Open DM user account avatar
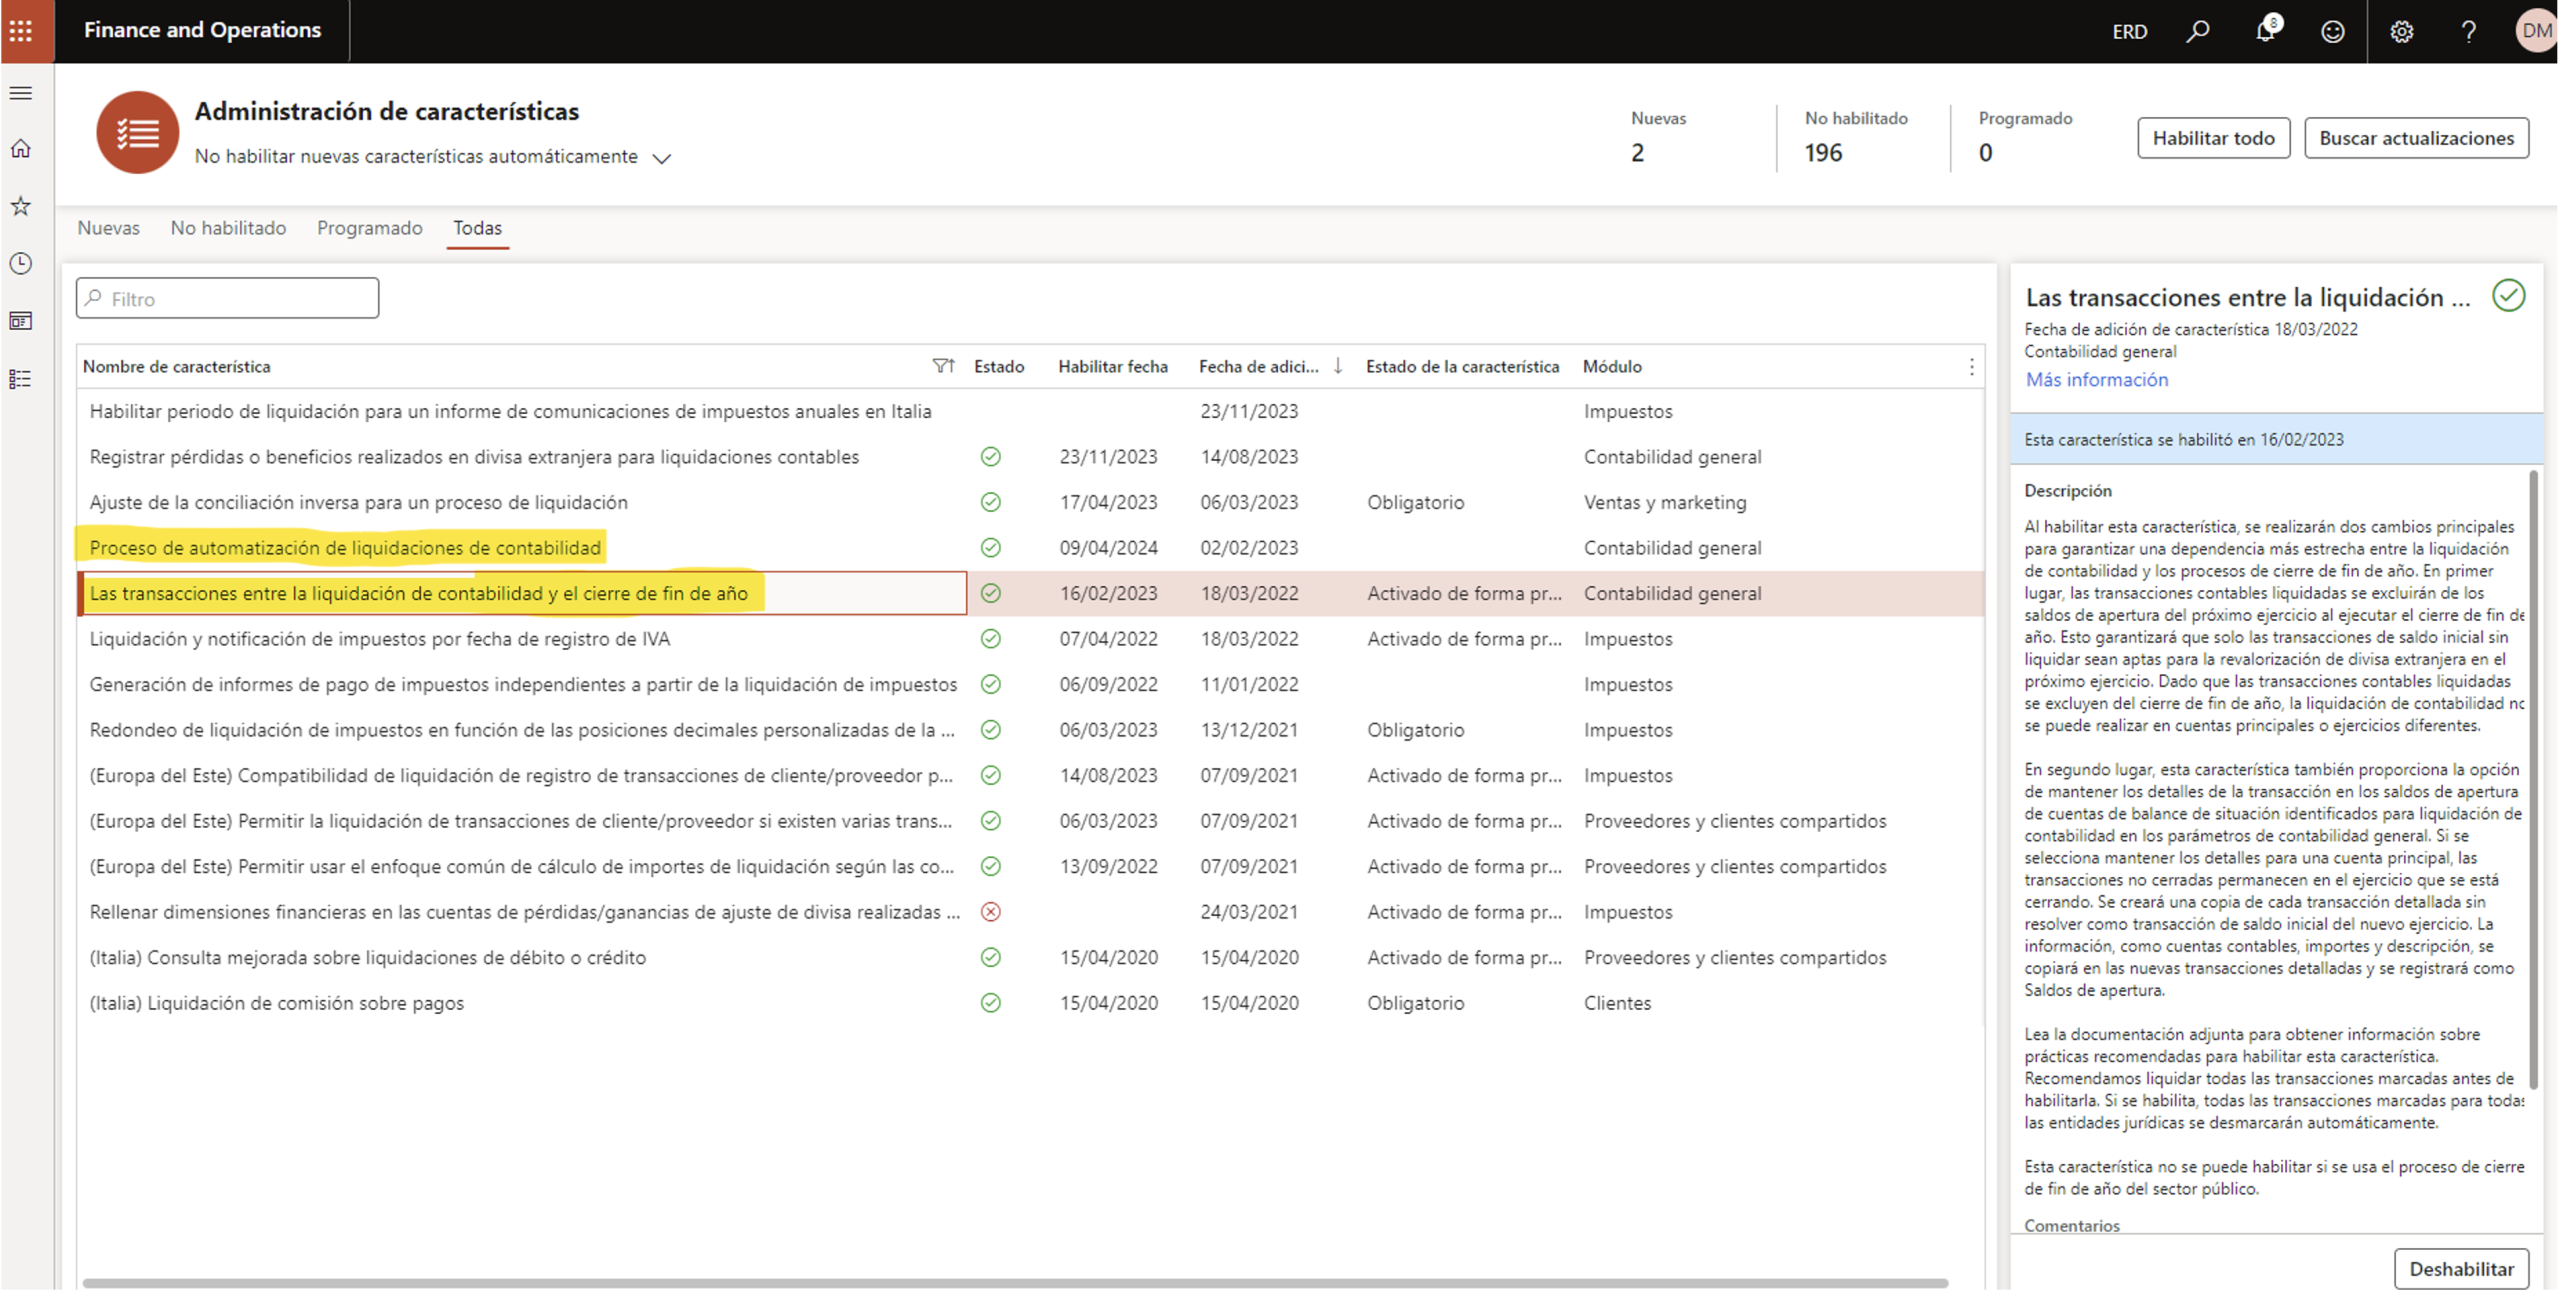 (2536, 31)
